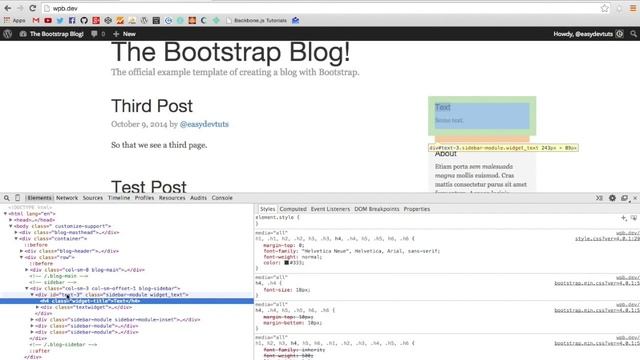Switch to the Elements panel tab

pos(40,198)
